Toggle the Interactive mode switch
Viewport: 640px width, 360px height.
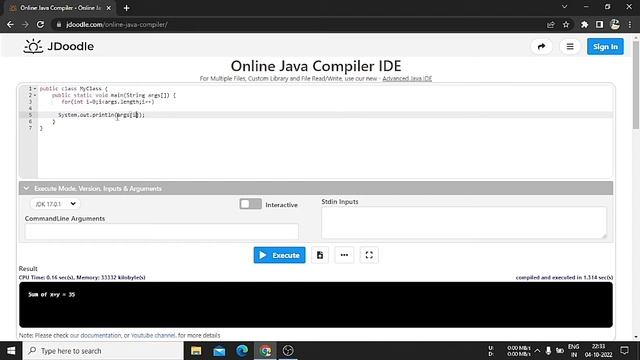pyautogui.click(x=250, y=204)
